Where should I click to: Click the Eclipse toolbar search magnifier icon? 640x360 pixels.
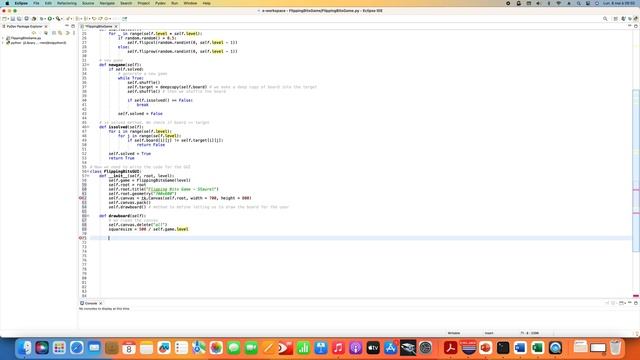coord(605,19)
